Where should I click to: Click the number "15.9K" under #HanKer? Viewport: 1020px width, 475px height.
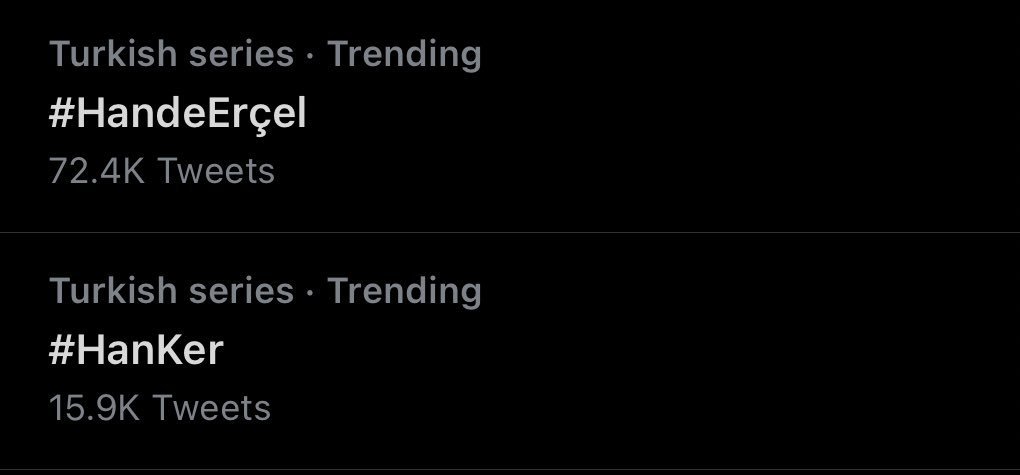click(95, 408)
